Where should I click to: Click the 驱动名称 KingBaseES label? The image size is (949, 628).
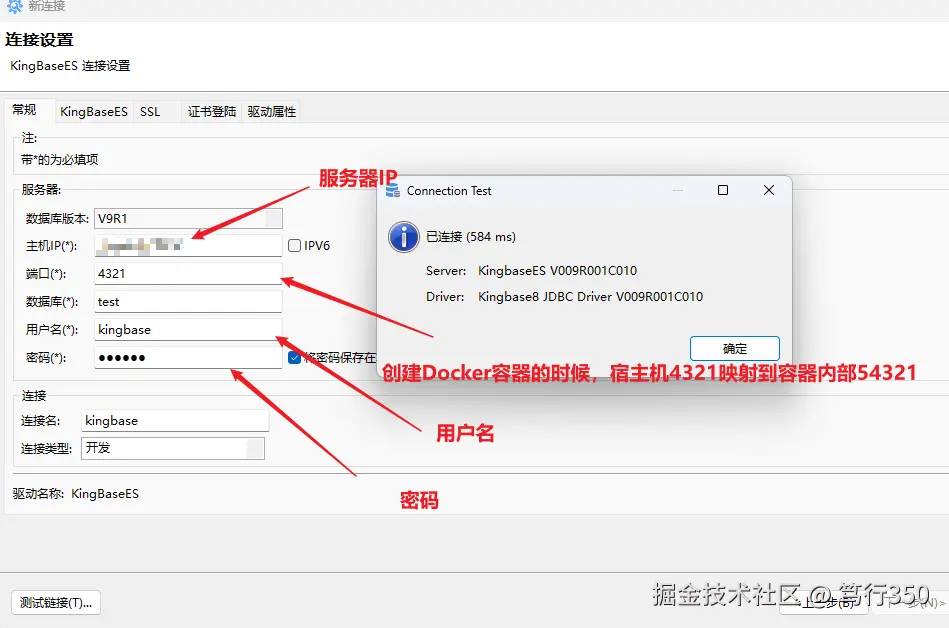[76, 494]
